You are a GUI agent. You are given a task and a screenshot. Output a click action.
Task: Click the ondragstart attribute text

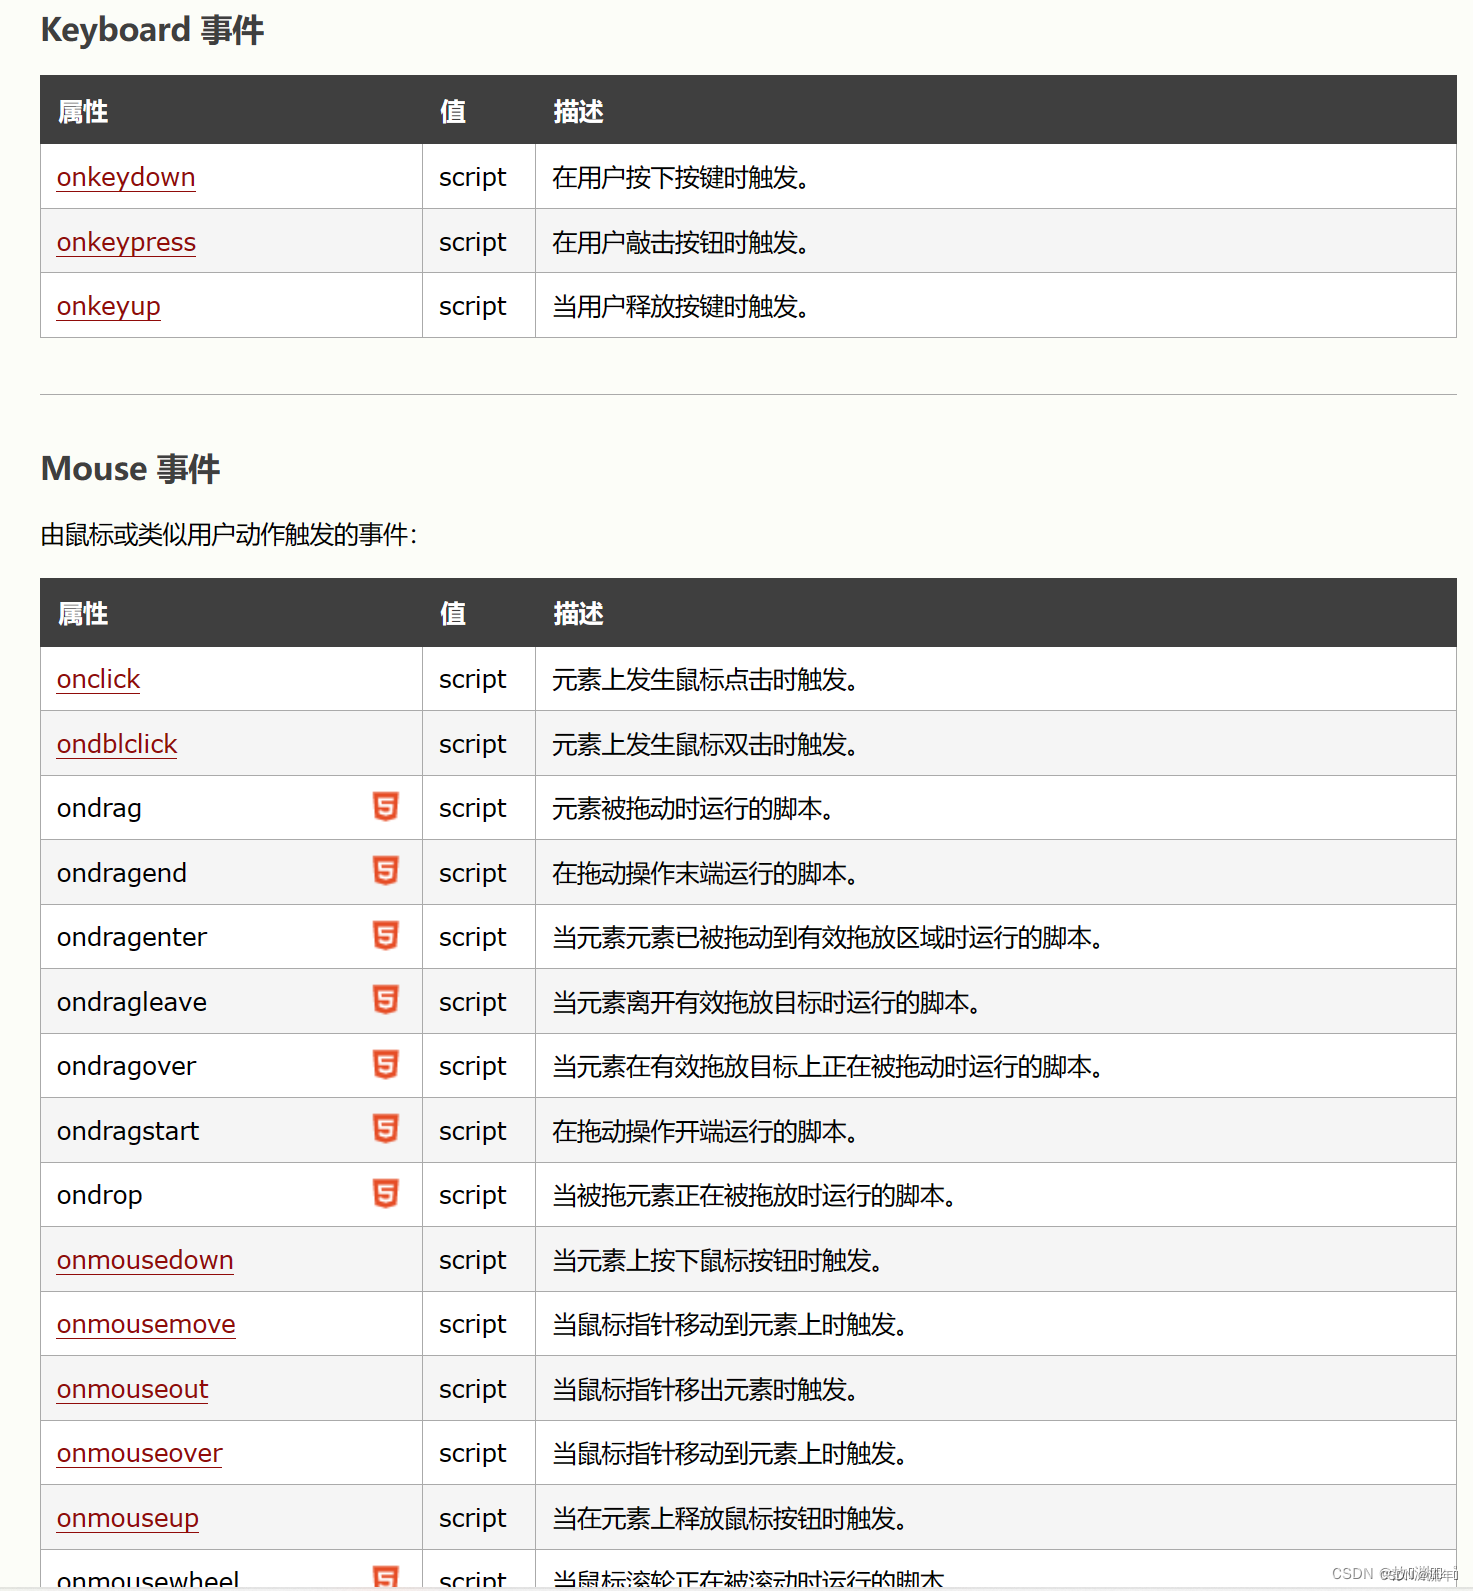click(128, 1131)
